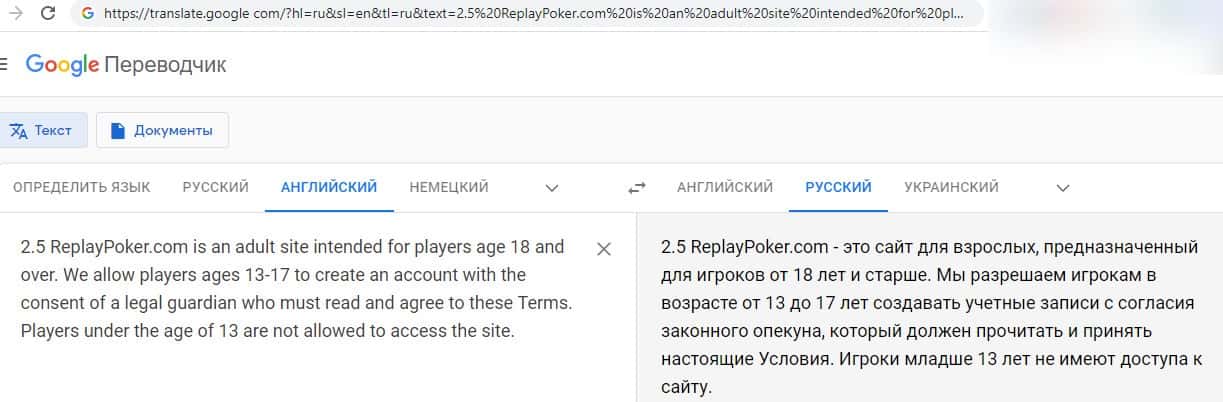Set target language to Украинский
The height and width of the screenshot is (402, 1223).
point(951,187)
